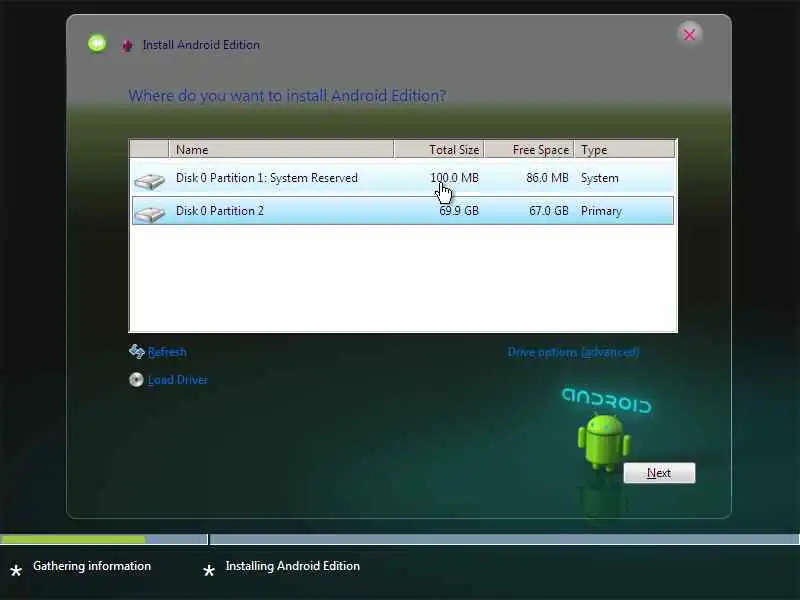
Task: Click the green back arrow button
Action: point(97,43)
